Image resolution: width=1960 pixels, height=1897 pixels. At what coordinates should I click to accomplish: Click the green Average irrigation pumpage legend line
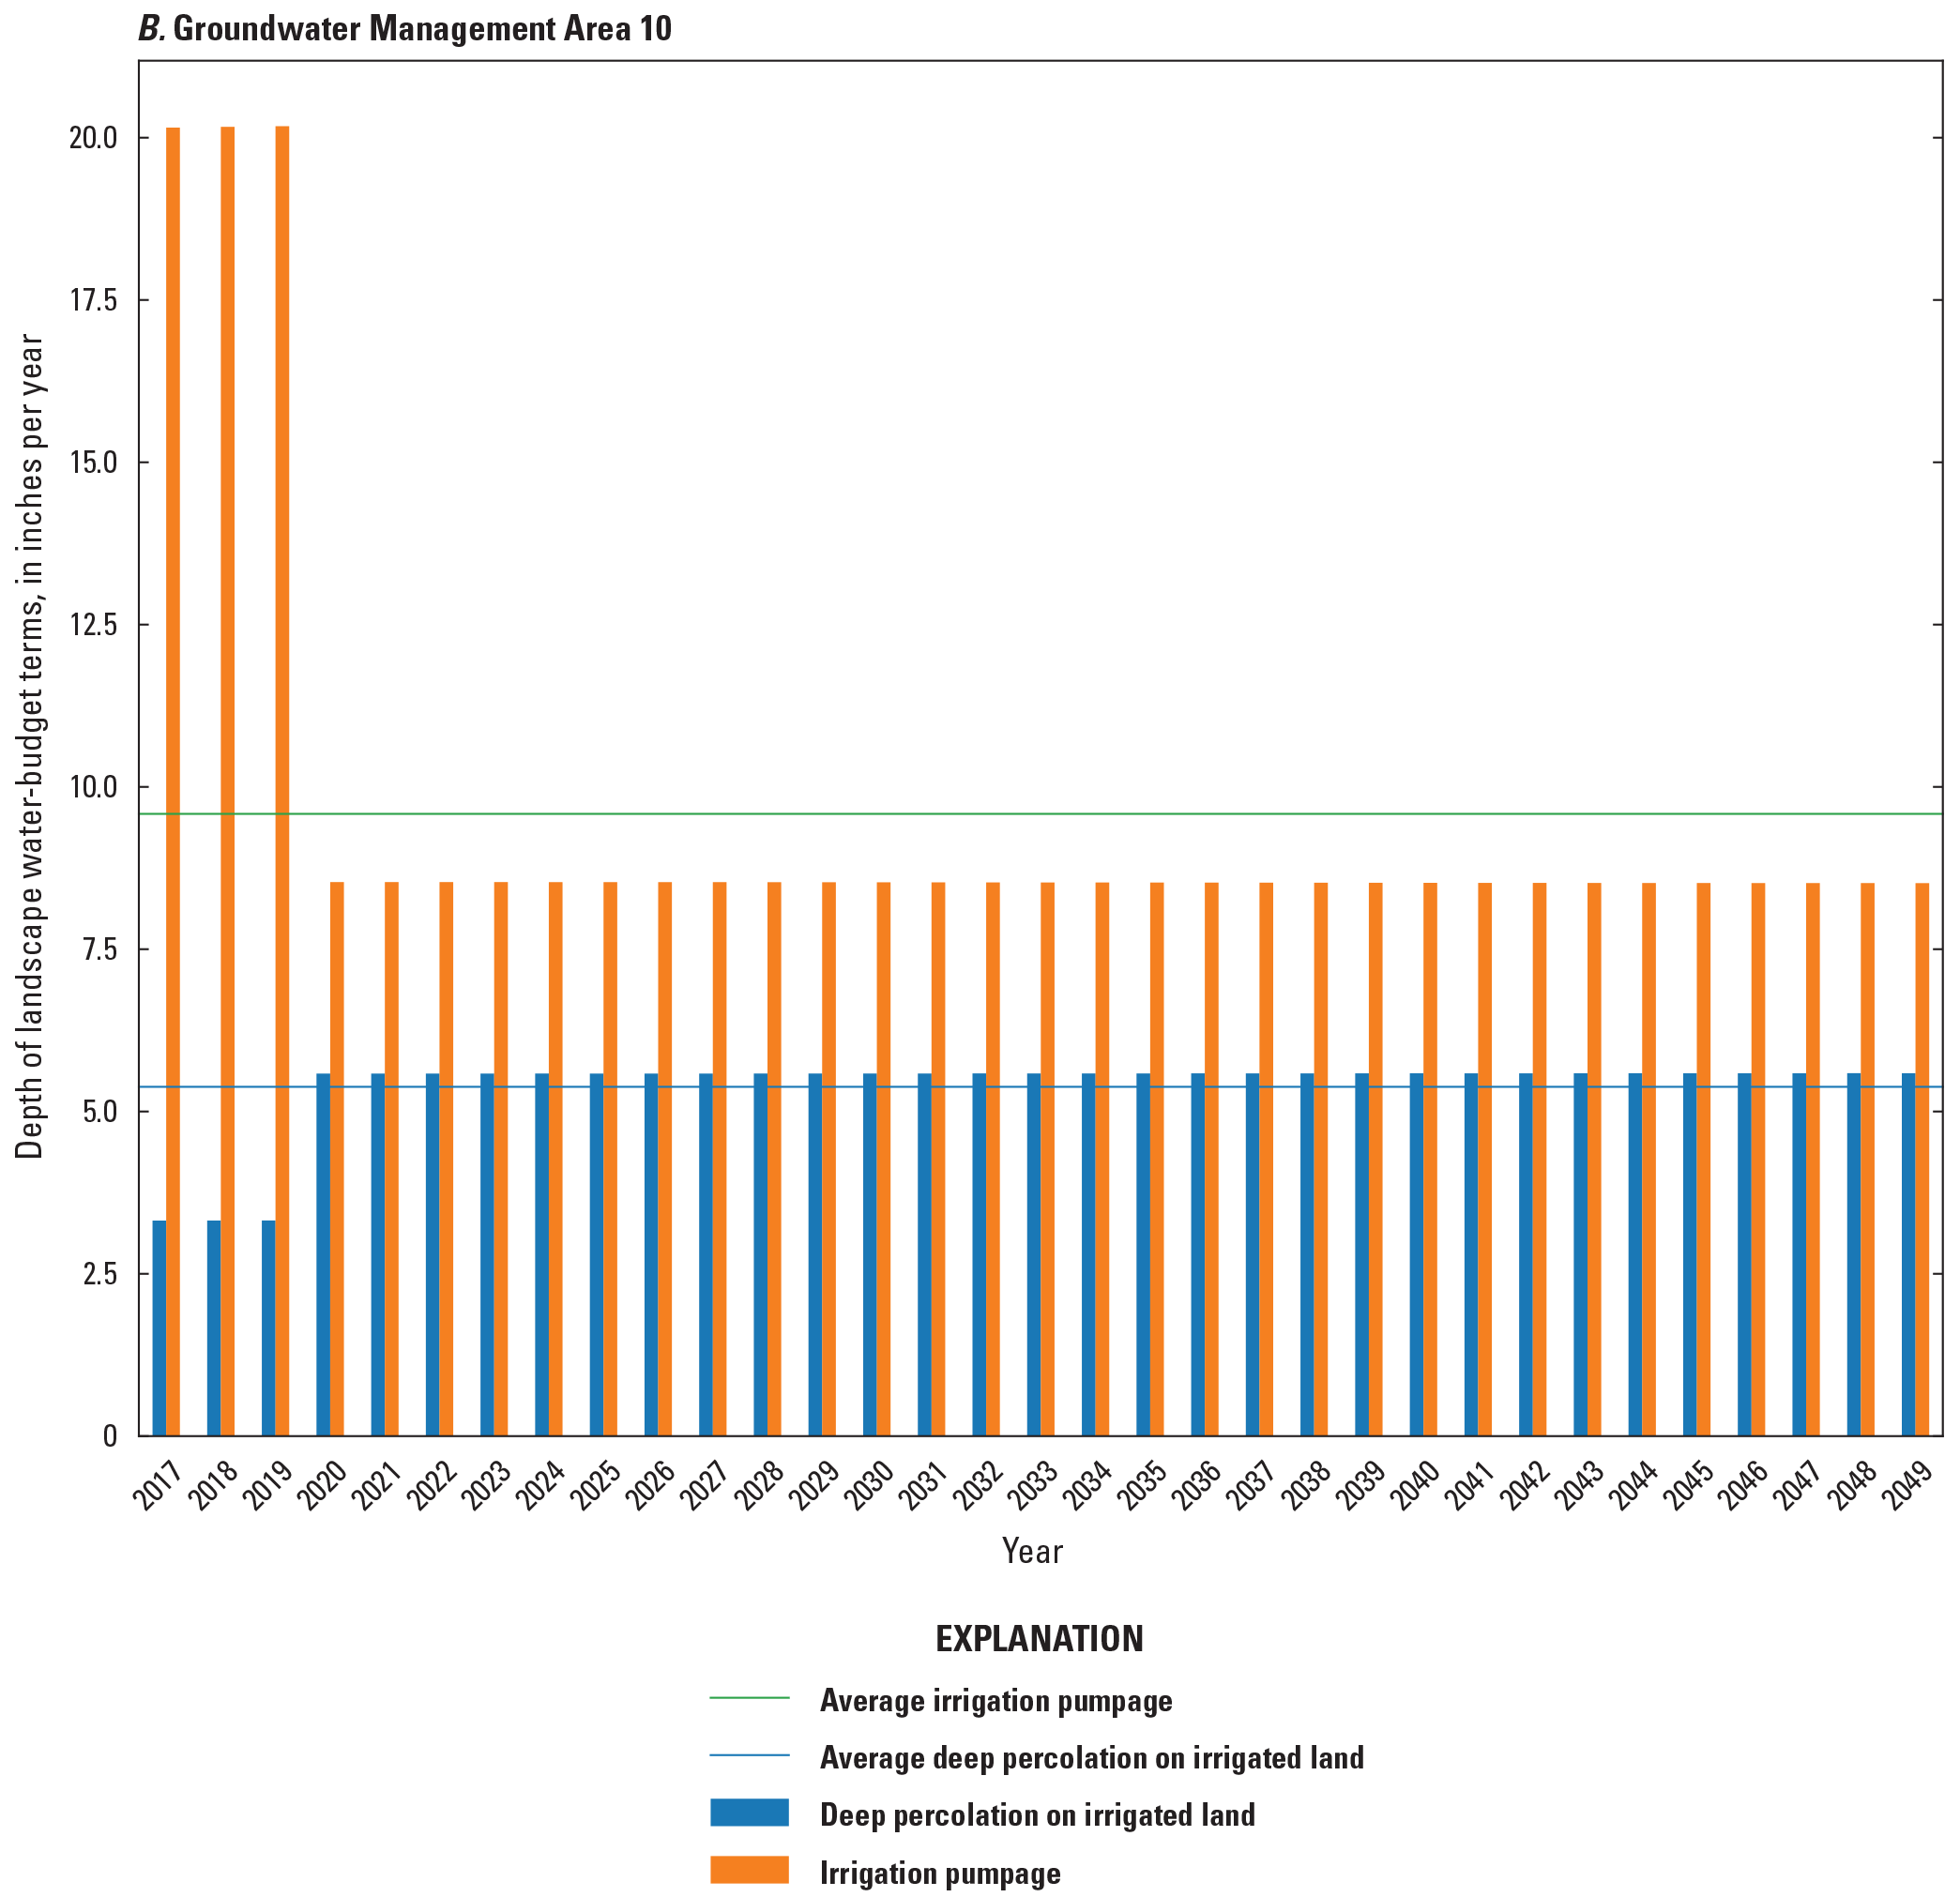[x=749, y=1698]
